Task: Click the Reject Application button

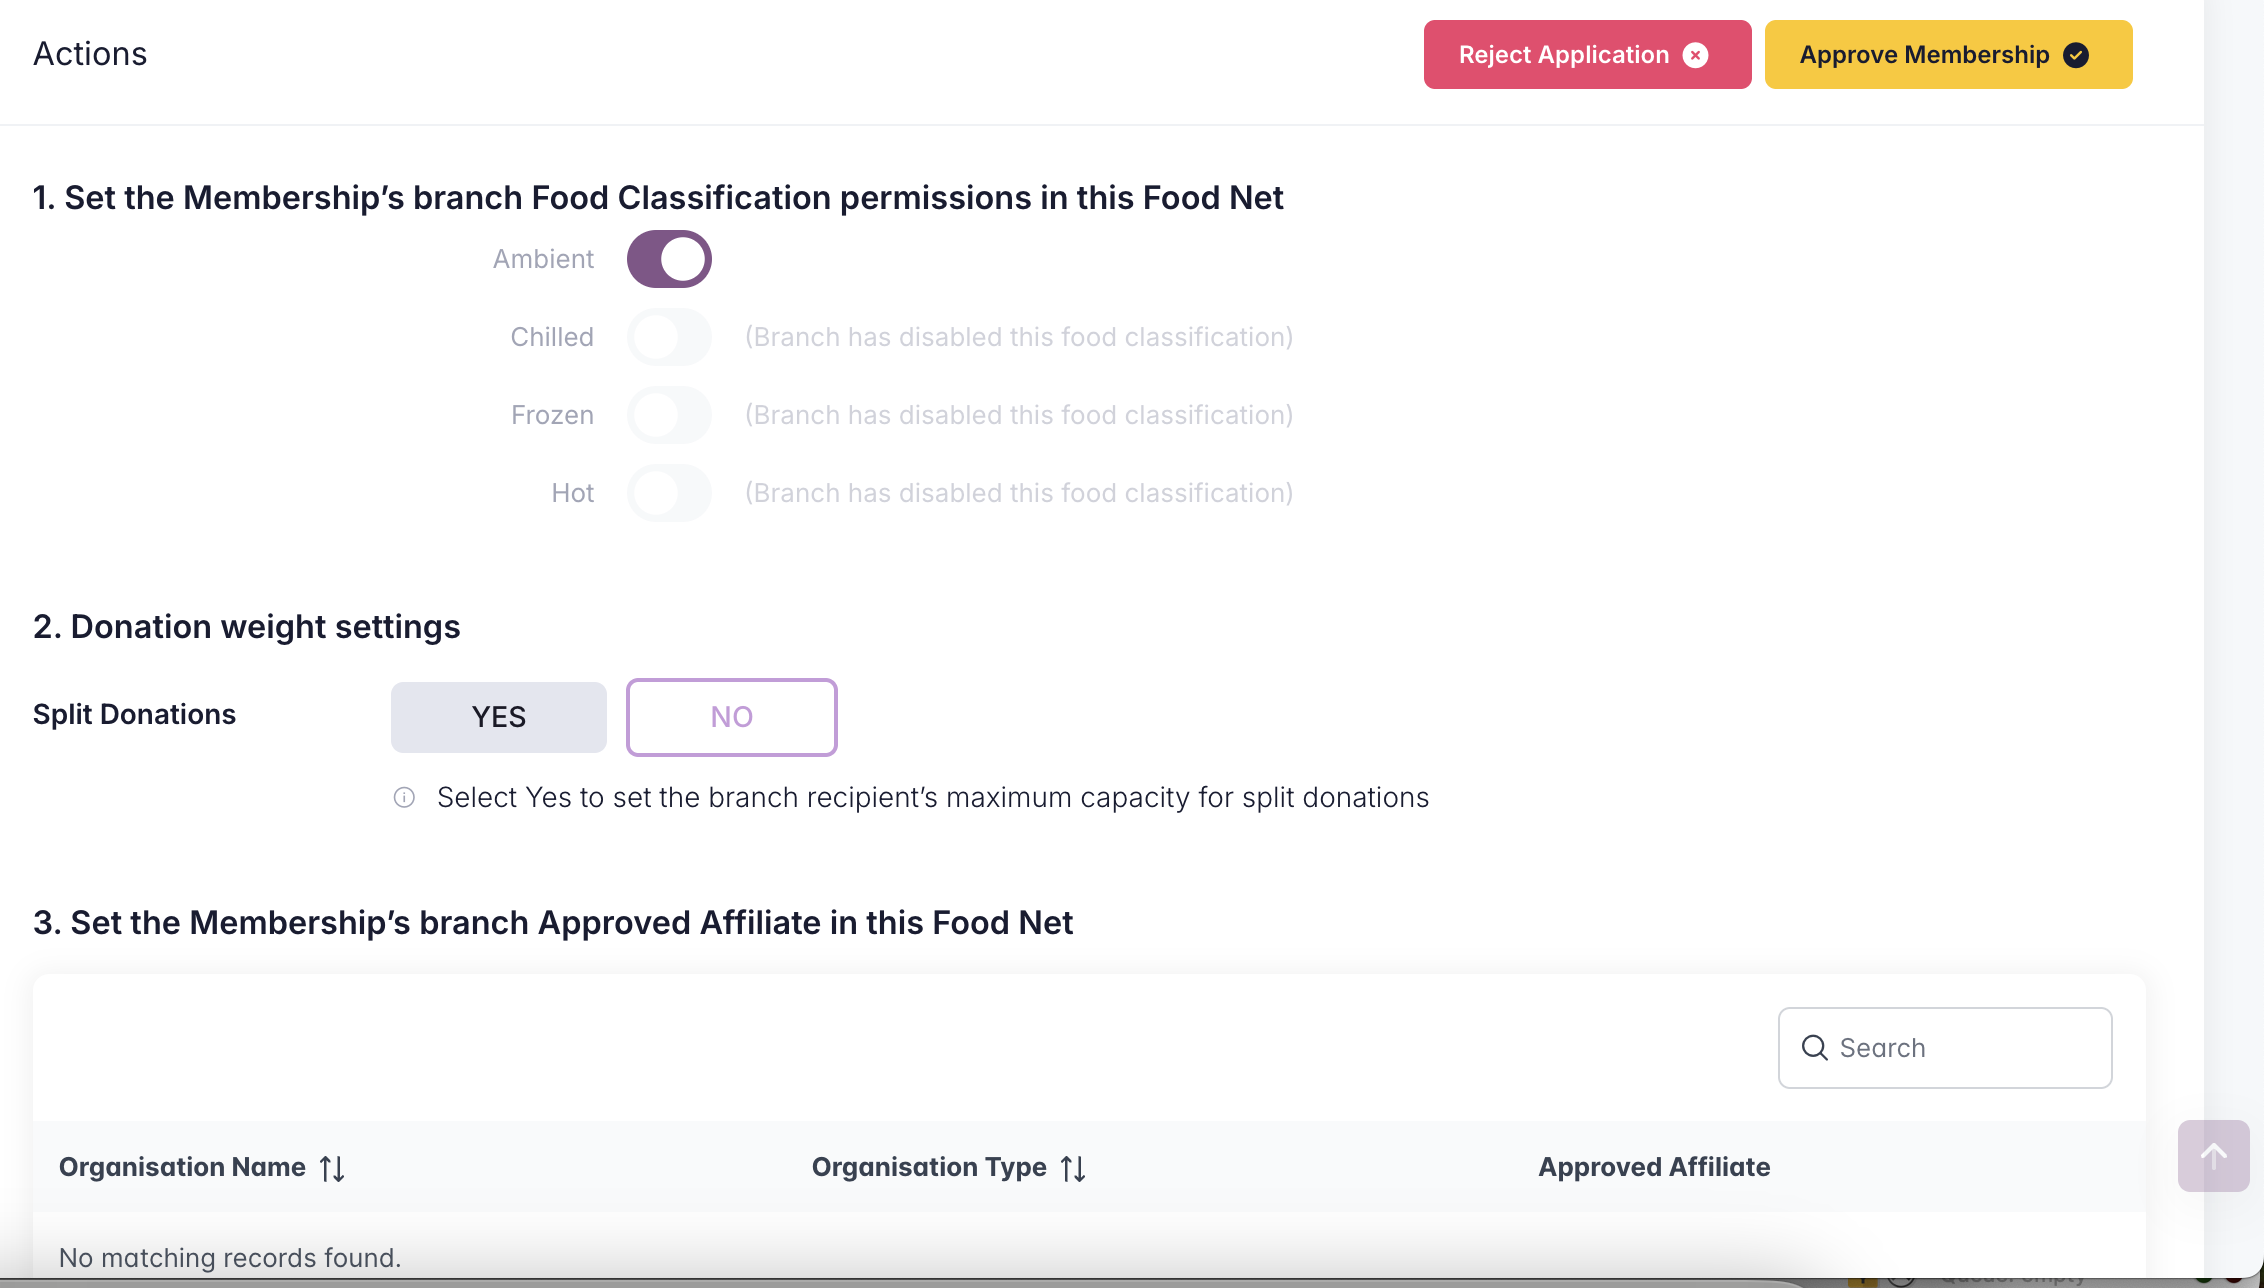Action: point(1586,55)
